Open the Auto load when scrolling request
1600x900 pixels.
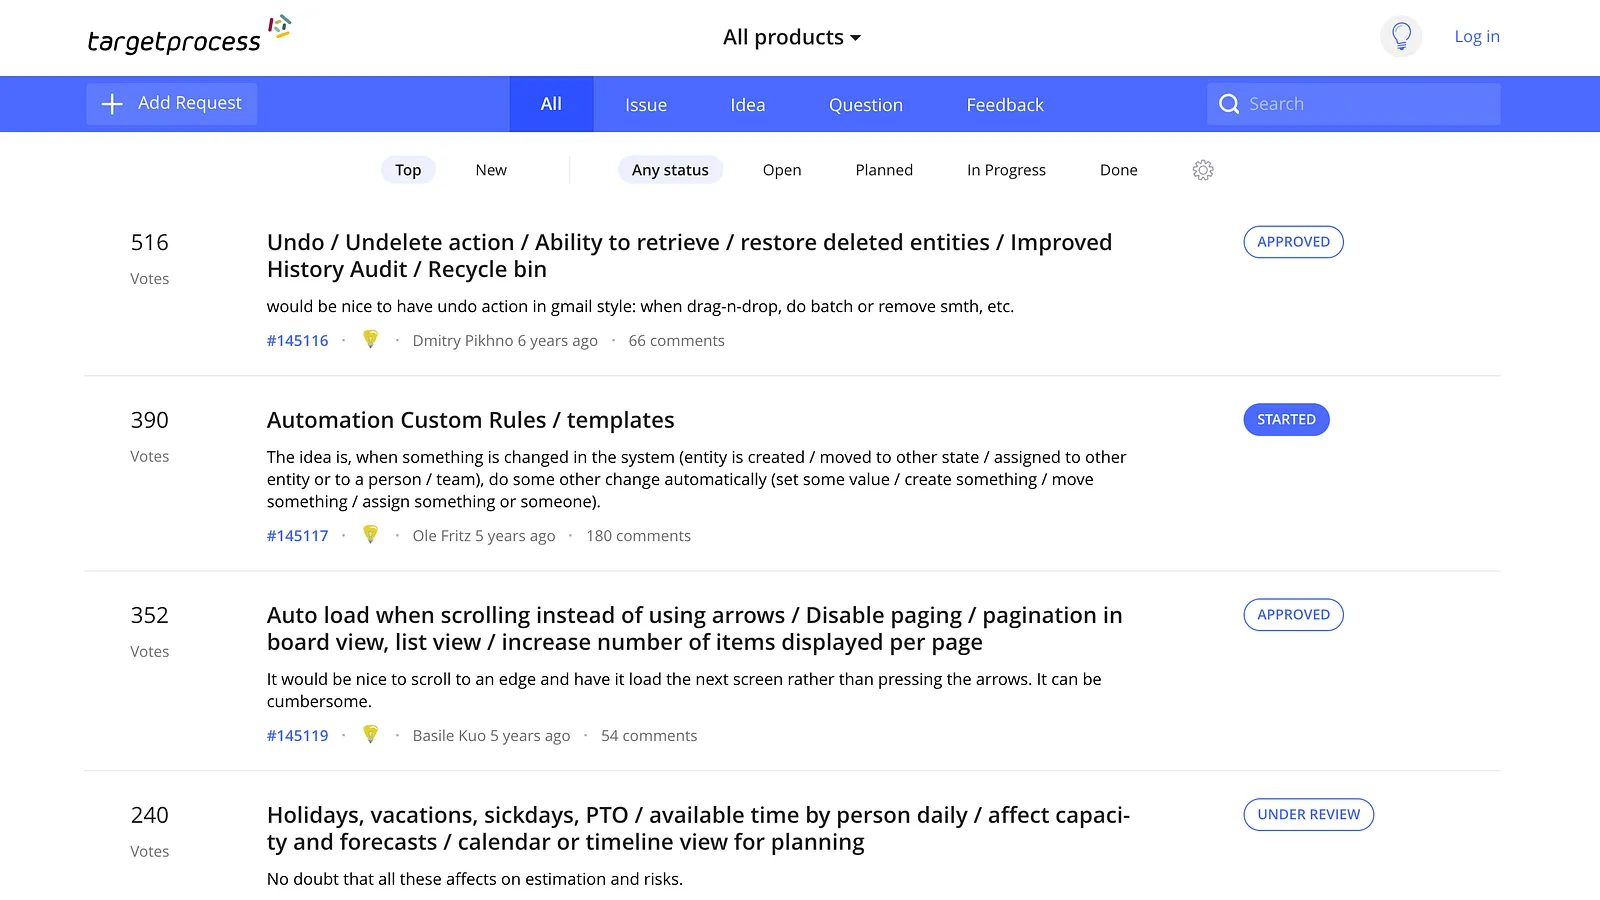click(694, 629)
